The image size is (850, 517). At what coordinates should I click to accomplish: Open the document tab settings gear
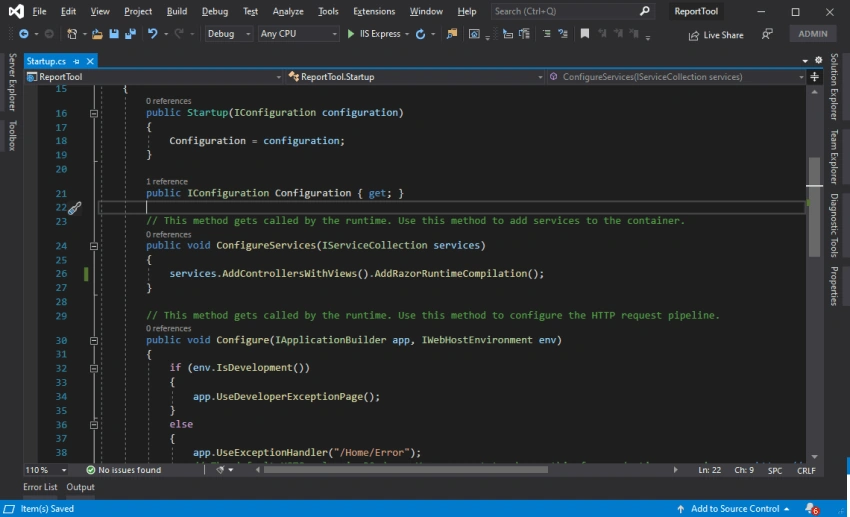819,60
